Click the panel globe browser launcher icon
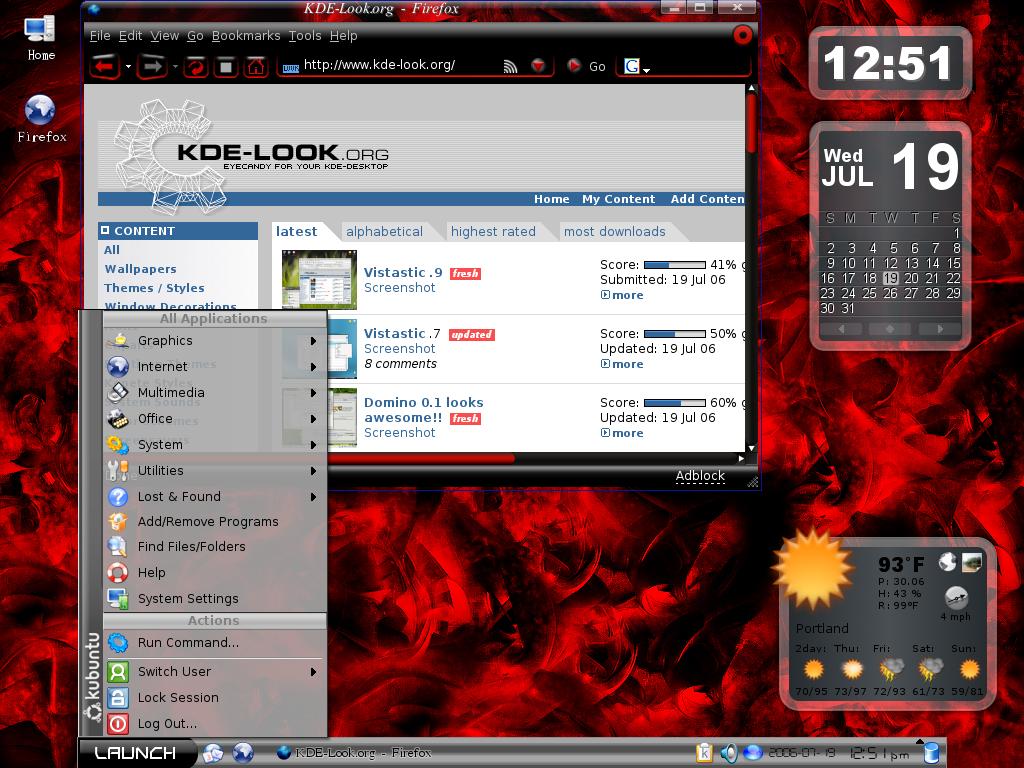The width and height of the screenshot is (1024, 768). pos(243,753)
